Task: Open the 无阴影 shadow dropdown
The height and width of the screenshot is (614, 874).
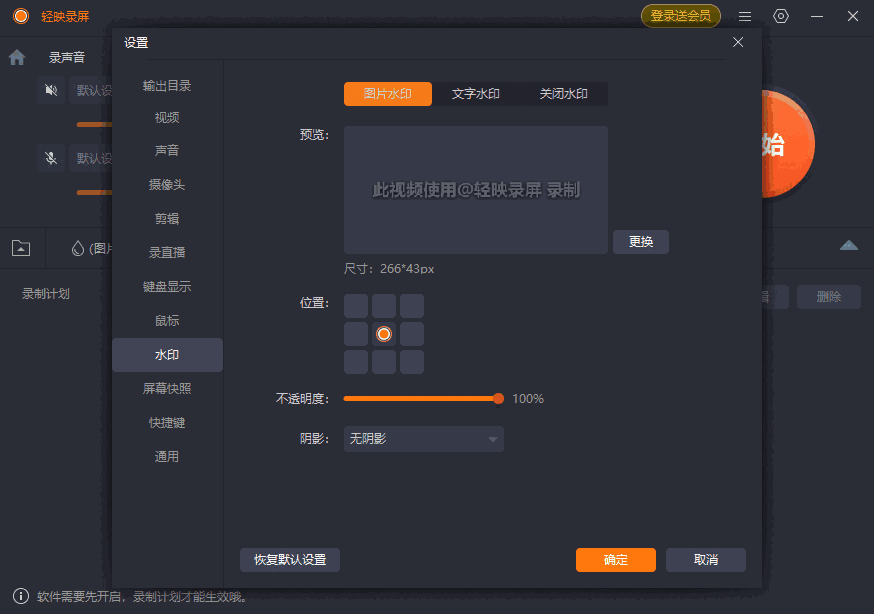Action: point(423,438)
